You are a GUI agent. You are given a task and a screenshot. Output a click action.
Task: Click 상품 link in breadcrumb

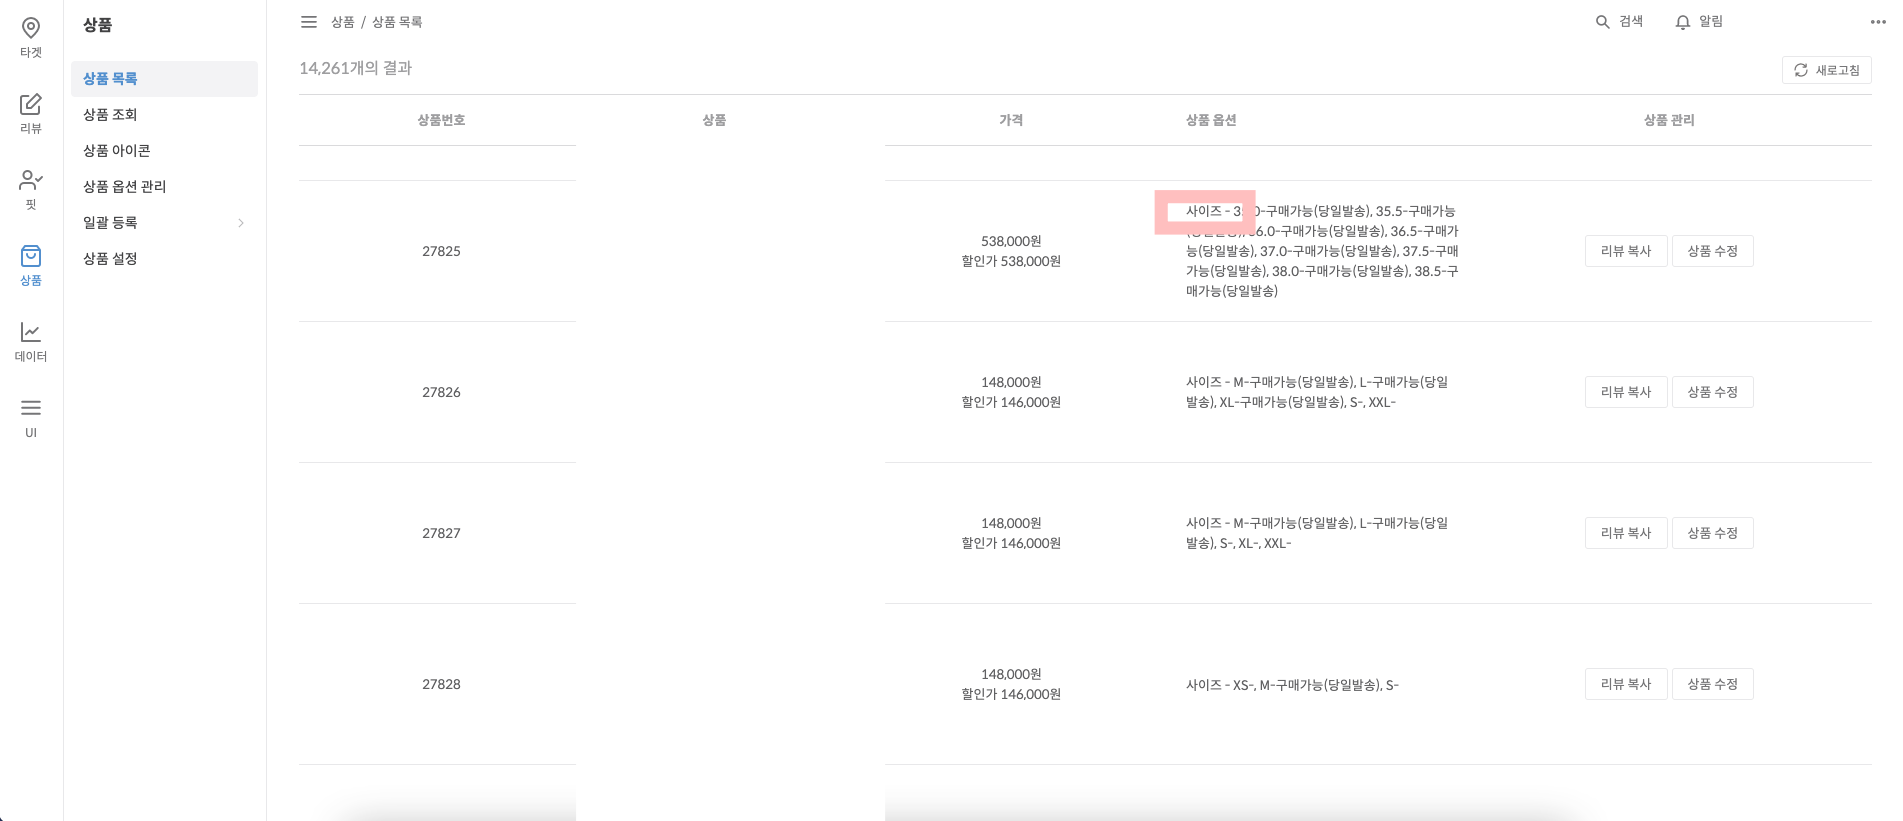click(x=343, y=22)
